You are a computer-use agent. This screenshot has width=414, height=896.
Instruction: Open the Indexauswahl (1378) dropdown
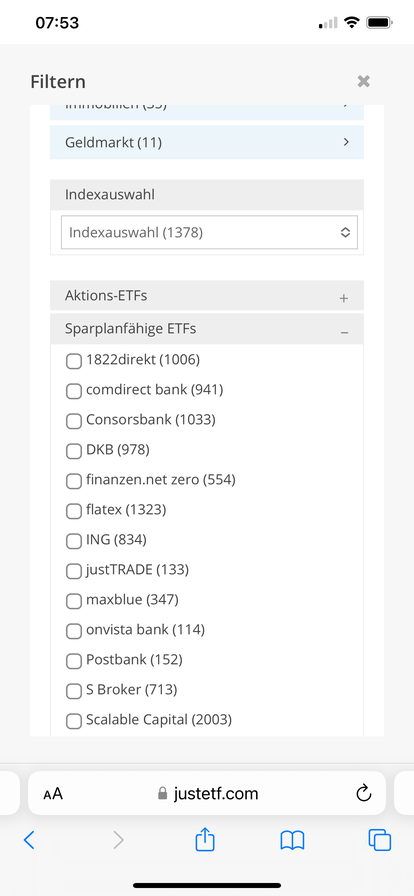pos(209,233)
